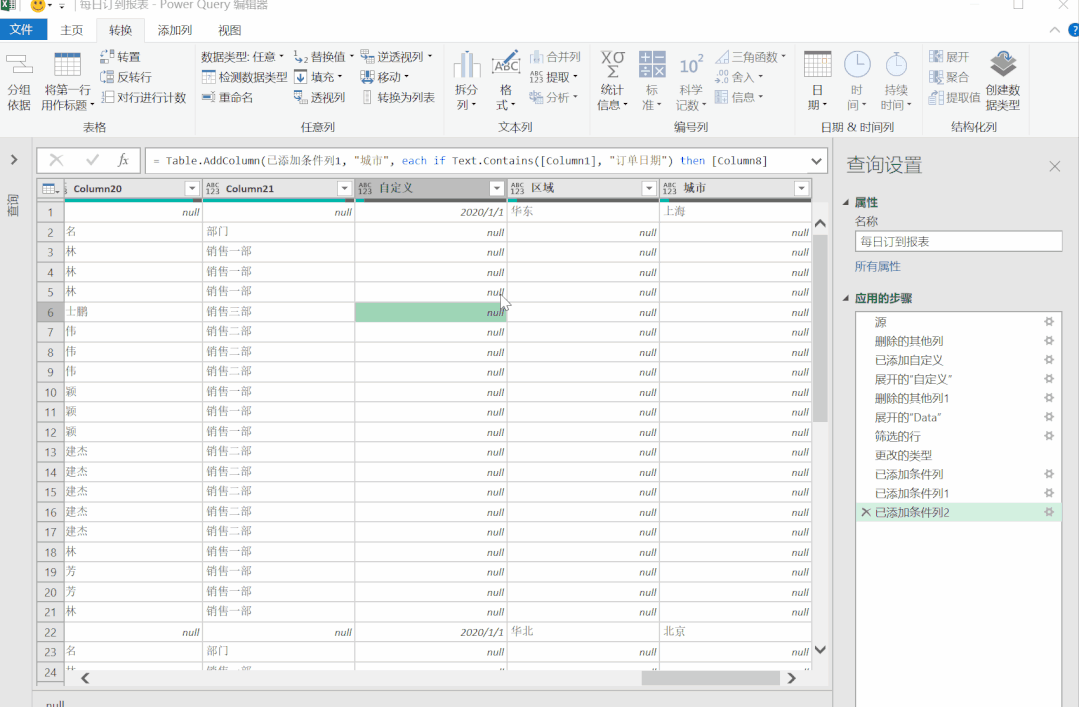Open the 文件 tab

(x=21, y=30)
